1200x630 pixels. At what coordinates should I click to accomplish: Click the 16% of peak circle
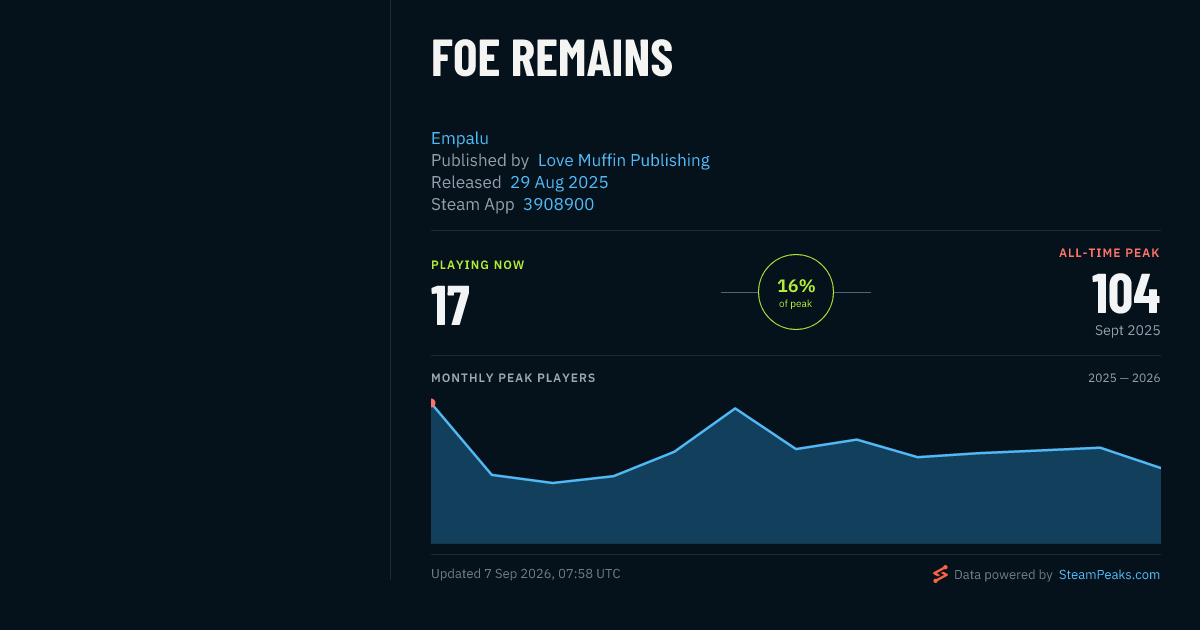[x=796, y=292]
